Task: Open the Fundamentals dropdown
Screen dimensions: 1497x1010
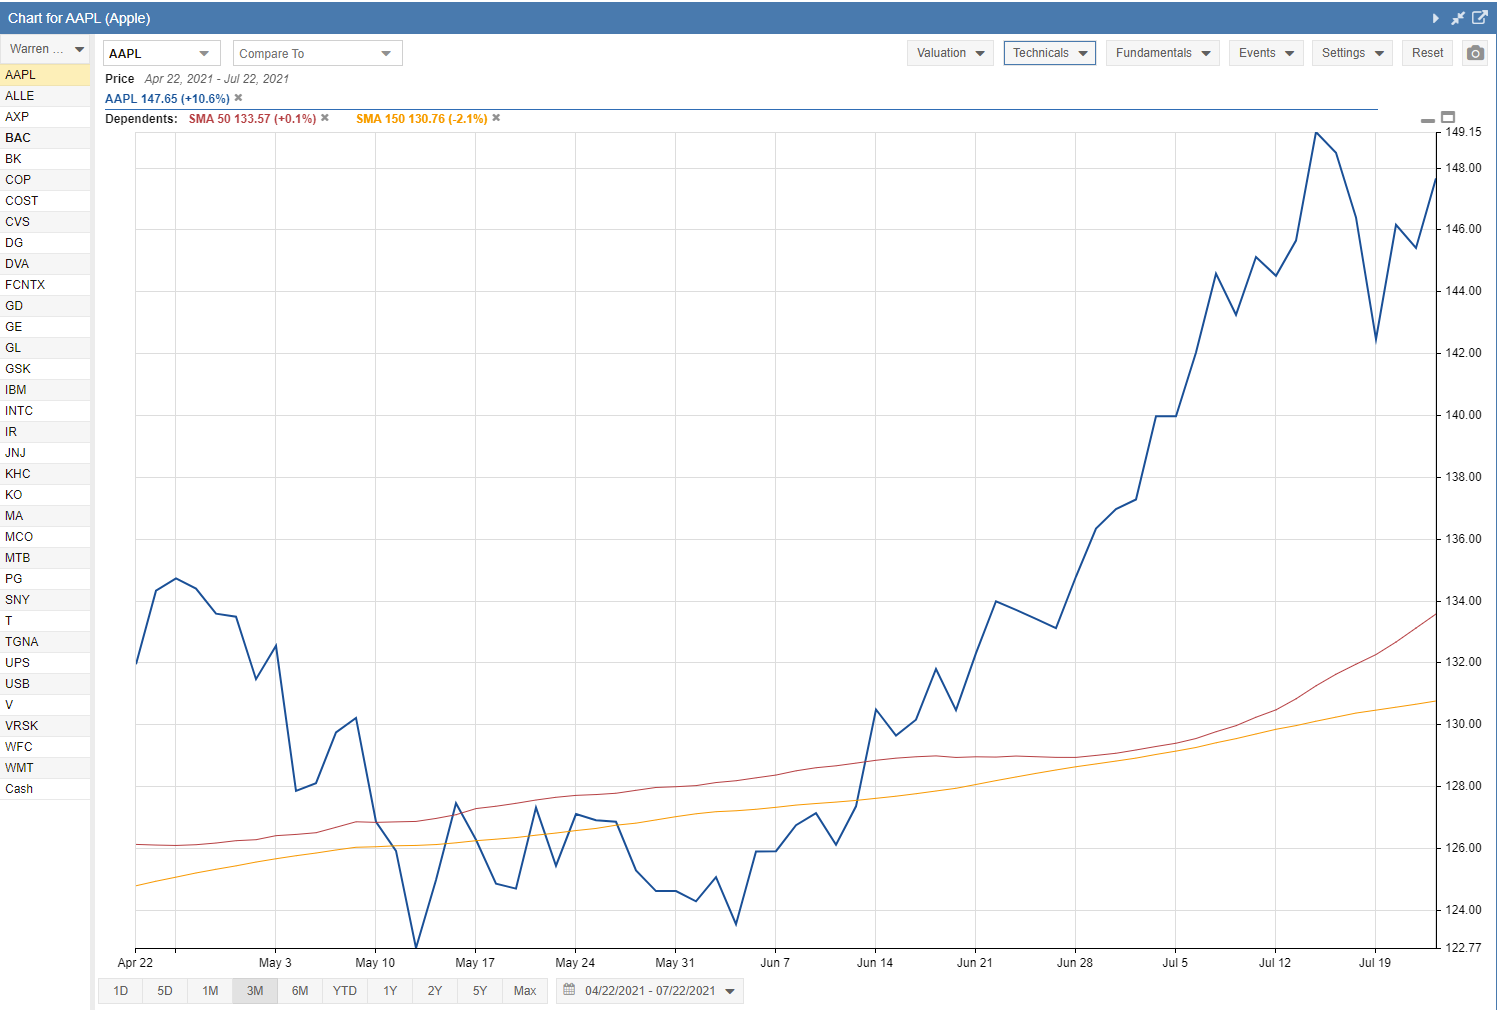Action: coord(1162,53)
